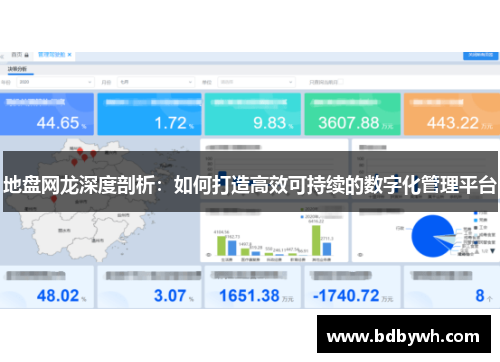
Task: Close the 管理驾驶舱 tab with its x icon
Action: pyautogui.click(x=69, y=55)
